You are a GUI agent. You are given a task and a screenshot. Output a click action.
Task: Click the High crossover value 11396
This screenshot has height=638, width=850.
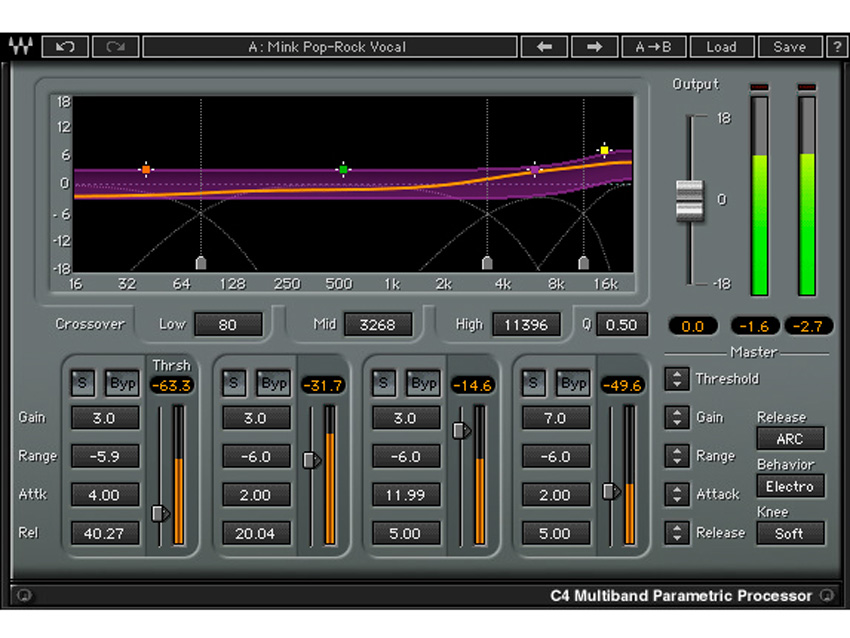click(526, 325)
